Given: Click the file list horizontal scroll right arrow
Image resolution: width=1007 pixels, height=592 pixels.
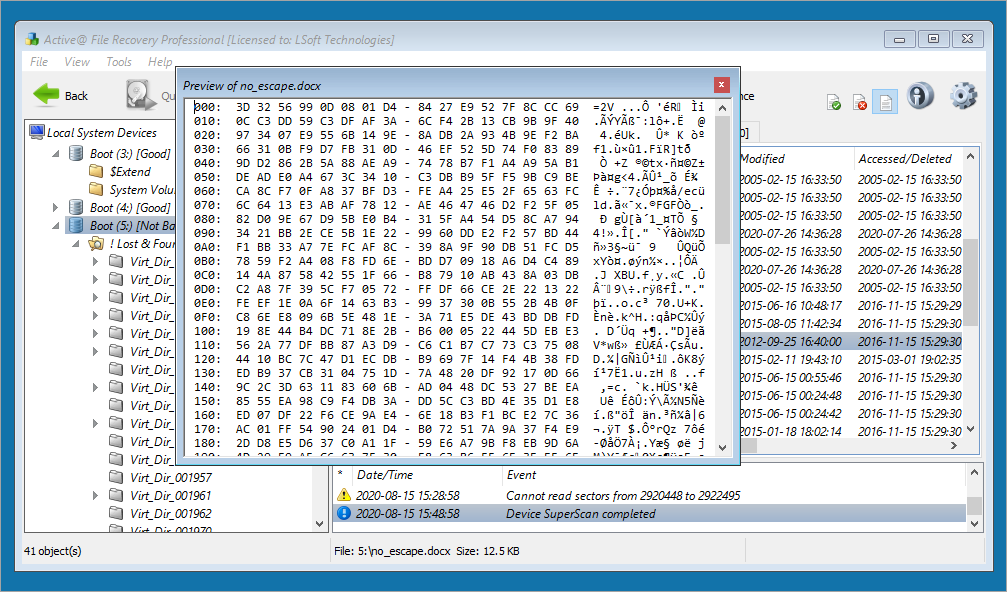Looking at the screenshot, I should pyautogui.click(x=954, y=445).
